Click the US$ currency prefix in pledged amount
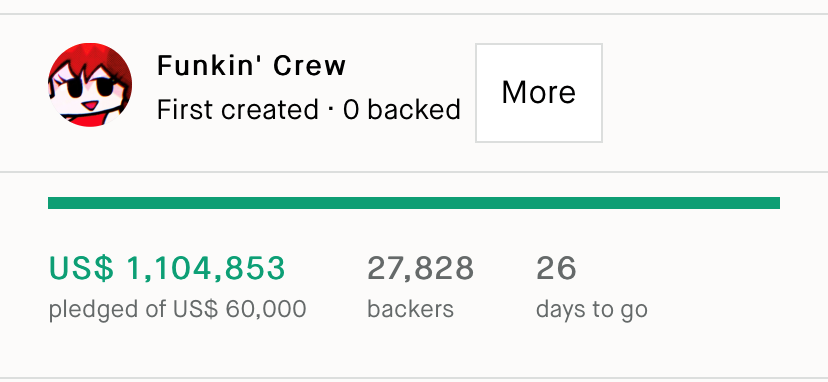Screen dimensions: 828x382 tap(81, 268)
